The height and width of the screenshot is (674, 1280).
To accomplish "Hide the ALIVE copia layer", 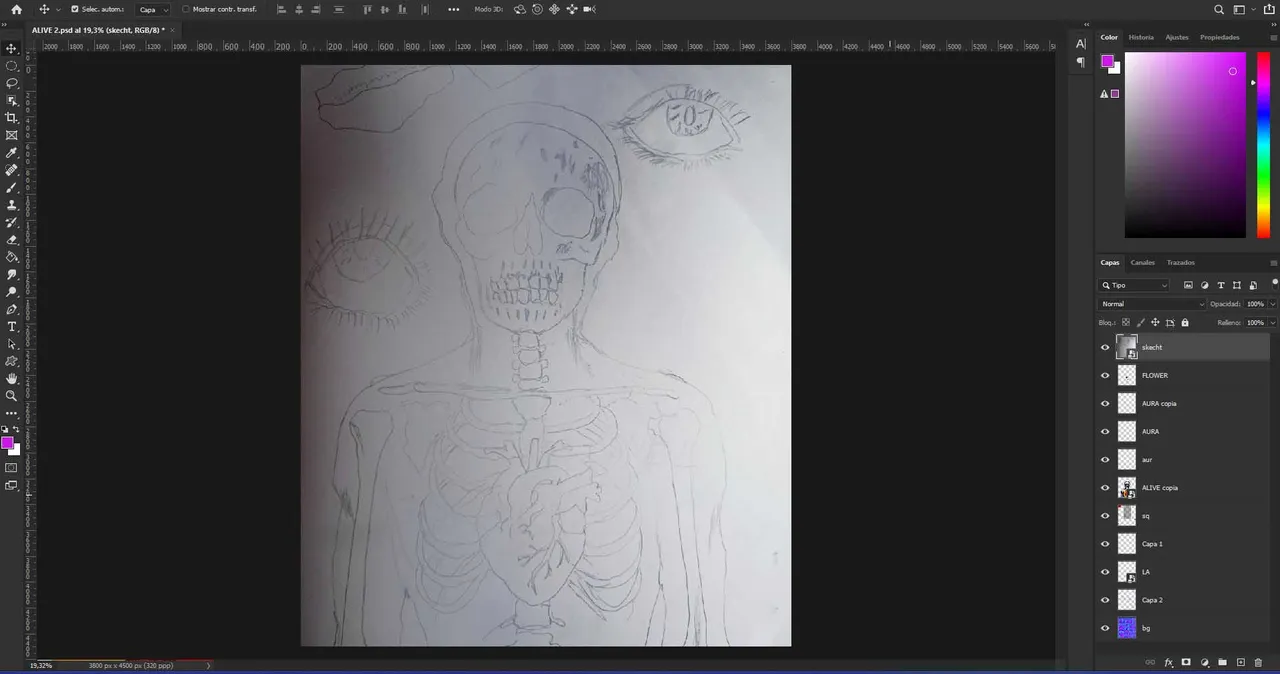I will click(x=1105, y=488).
